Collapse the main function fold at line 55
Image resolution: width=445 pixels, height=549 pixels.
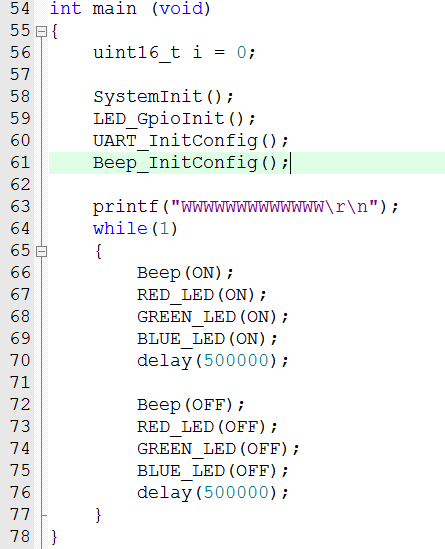41,32
